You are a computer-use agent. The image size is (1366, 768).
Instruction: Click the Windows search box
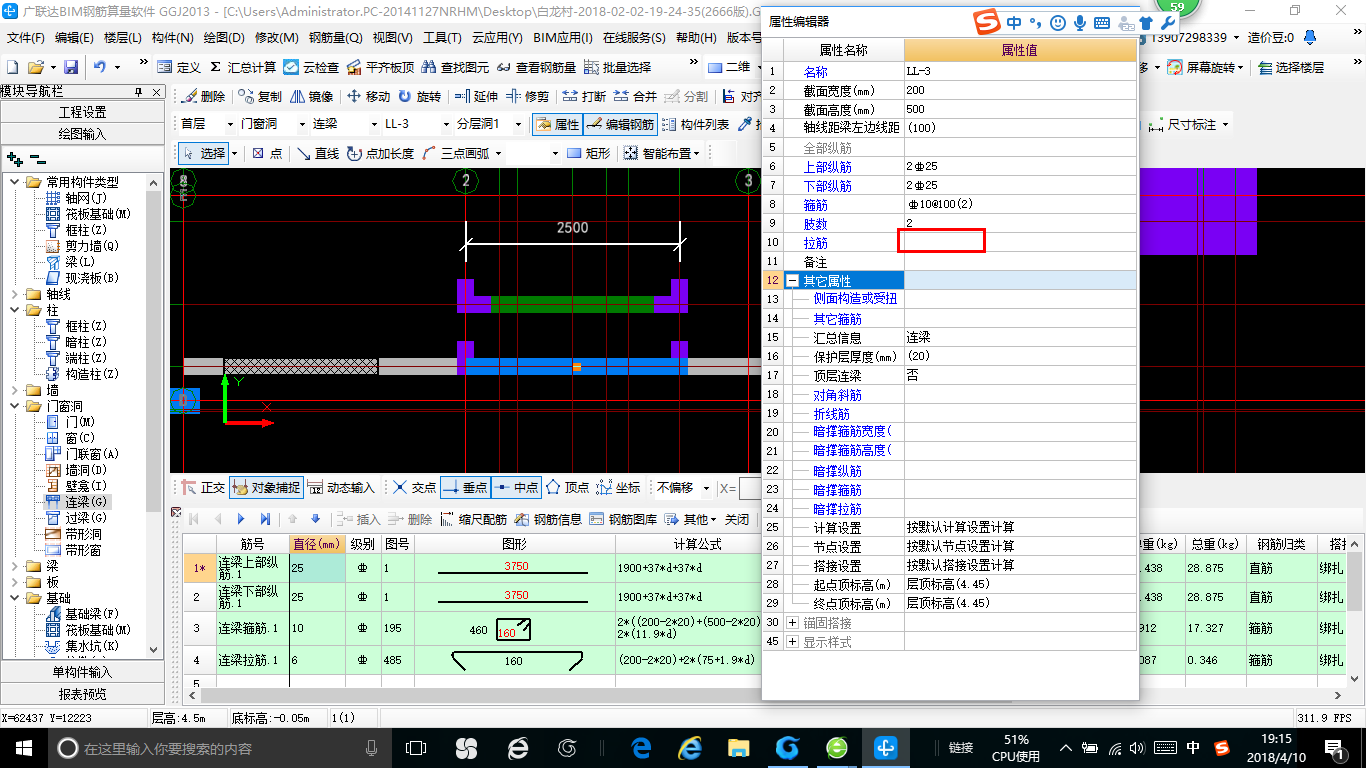(219, 748)
